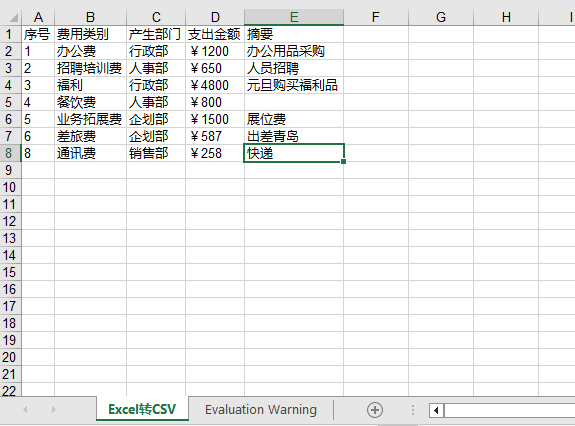Click previous sheet navigation arrow
575x426 pixels.
25,409
